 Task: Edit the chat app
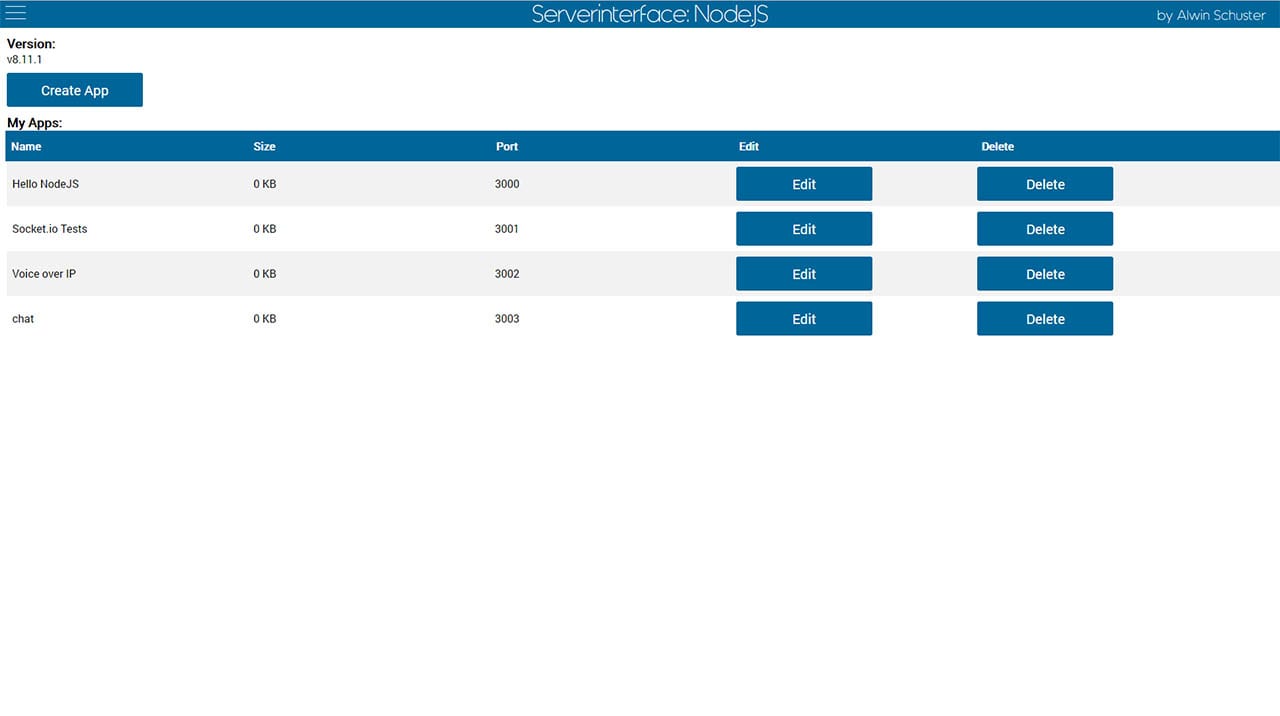tap(804, 319)
